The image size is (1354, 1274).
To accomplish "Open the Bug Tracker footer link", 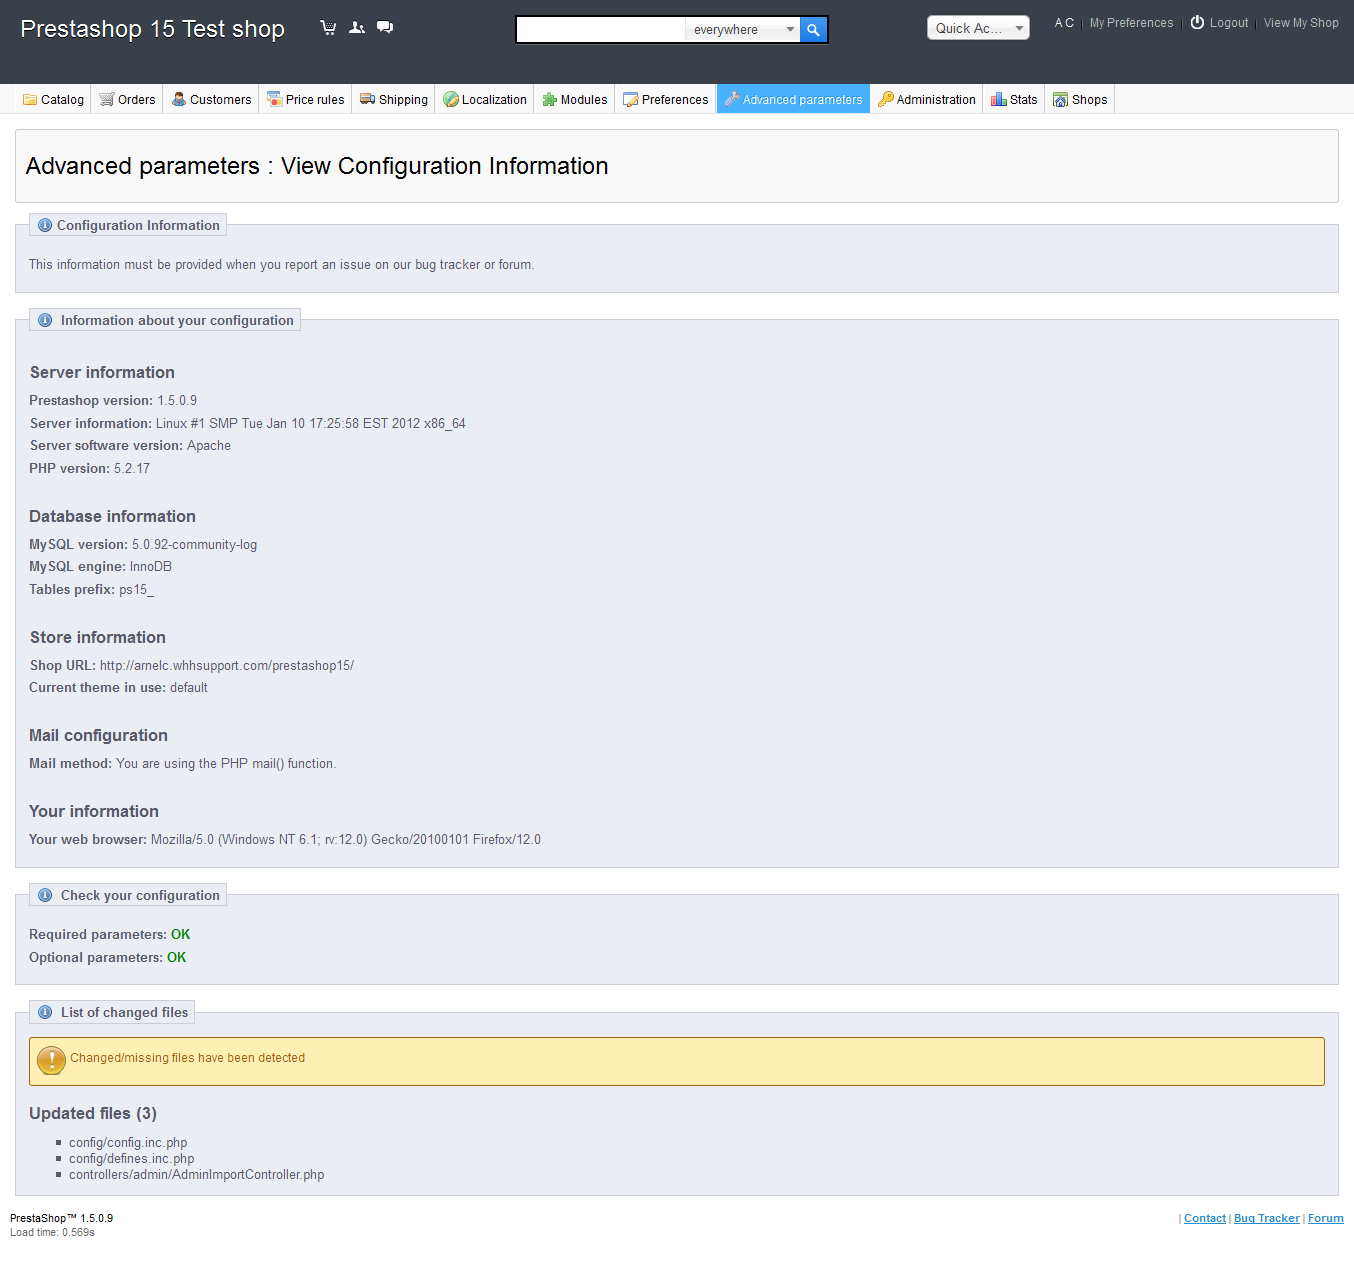I will click(1266, 1218).
